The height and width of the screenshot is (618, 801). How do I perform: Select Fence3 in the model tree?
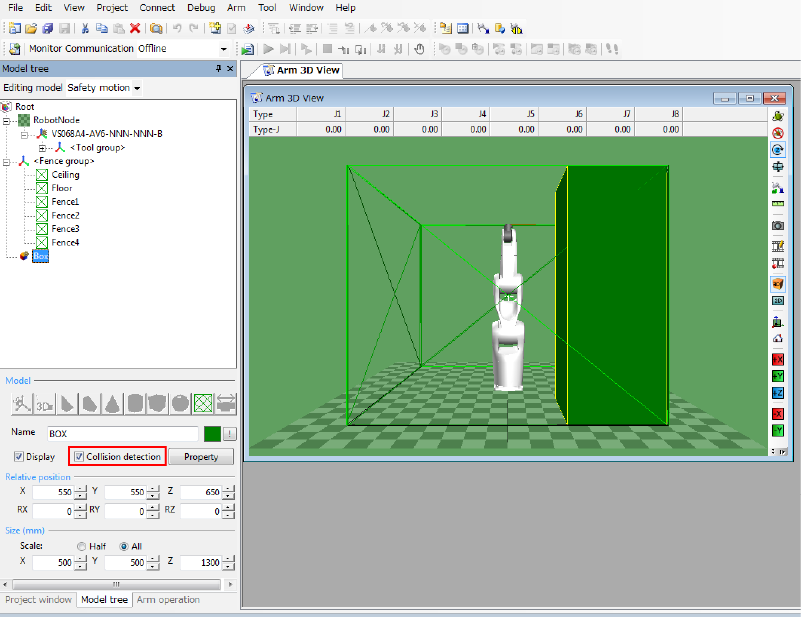[x=65, y=229]
